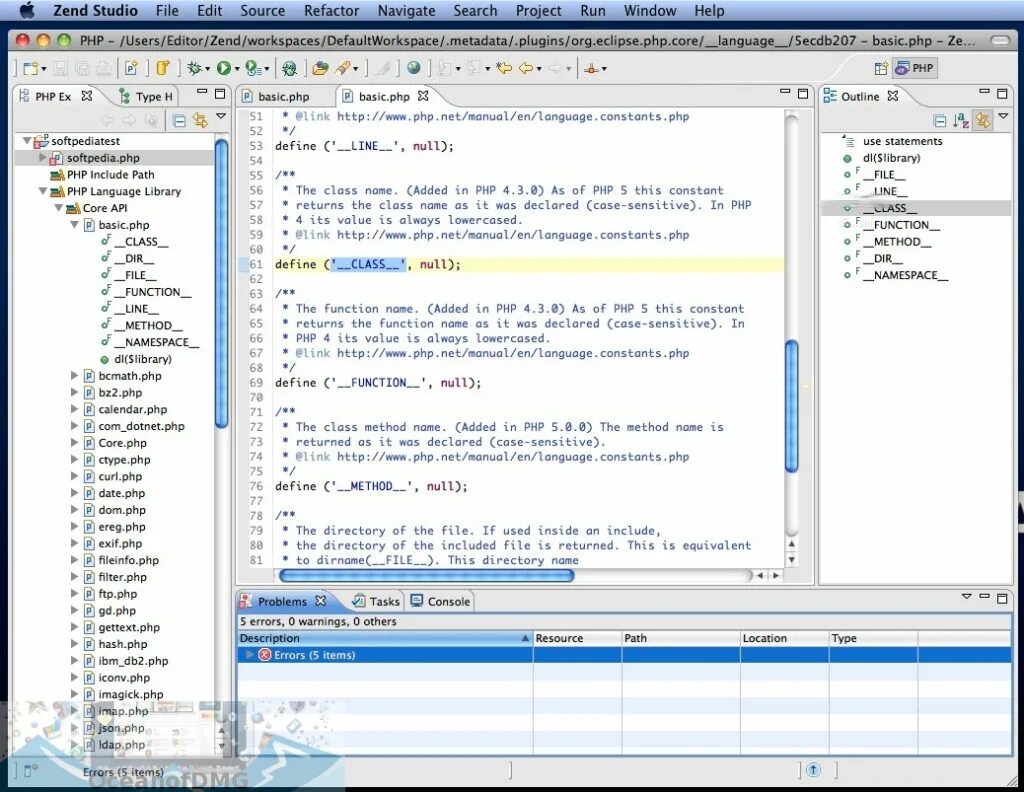
Task: Select curl.php in PHP Explorer
Action: tap(120, 476)
